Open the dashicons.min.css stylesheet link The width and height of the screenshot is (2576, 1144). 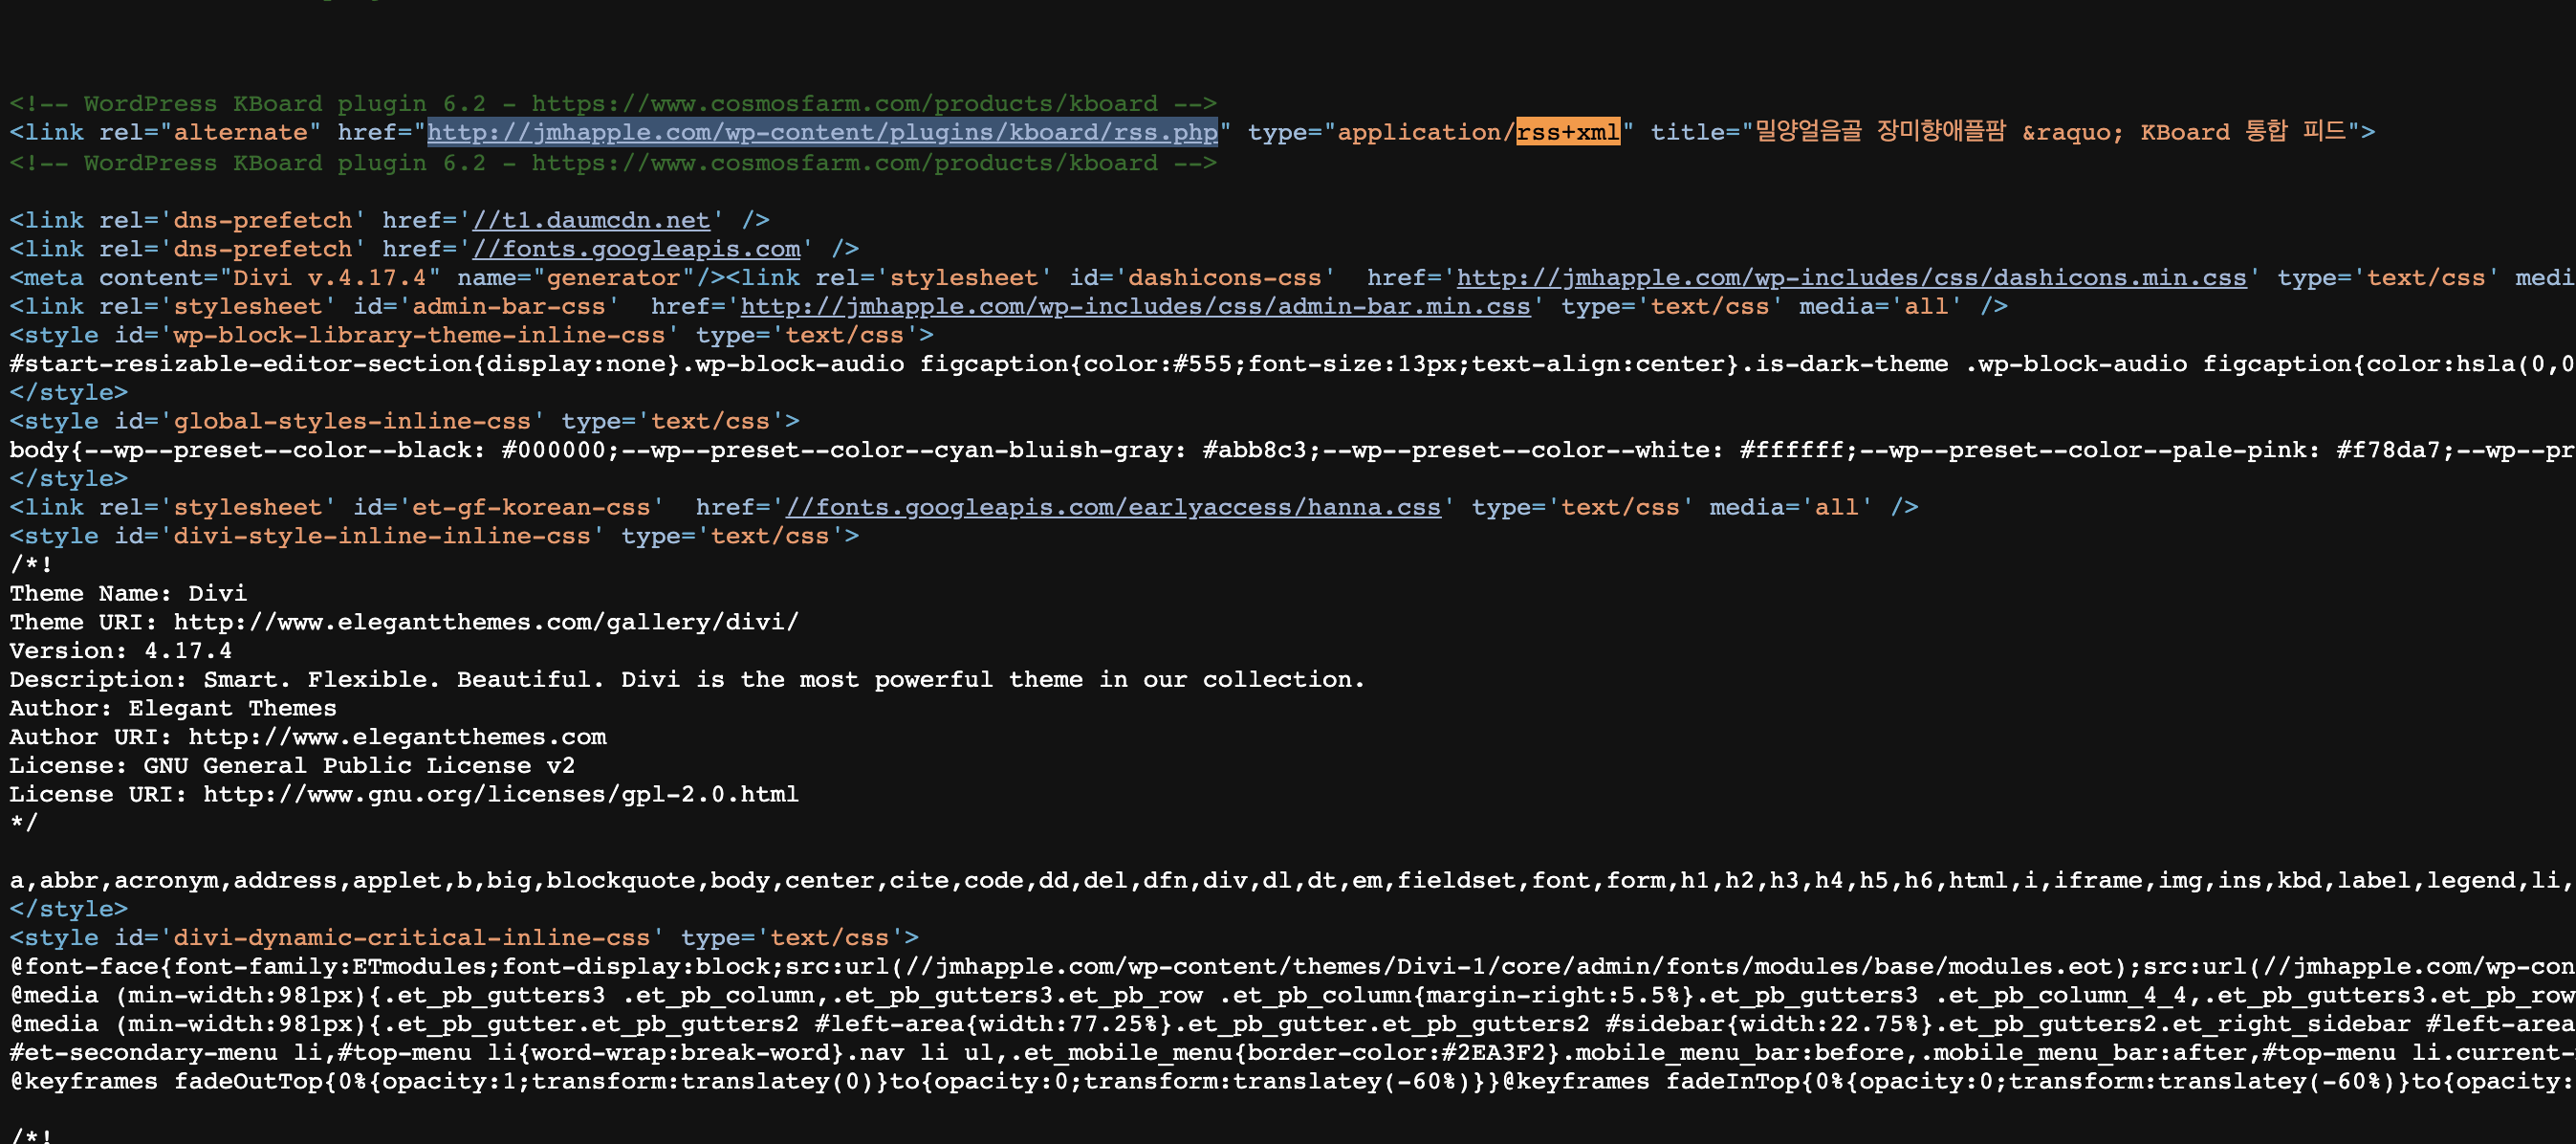pyautogui.click(x=1851, y=278)
